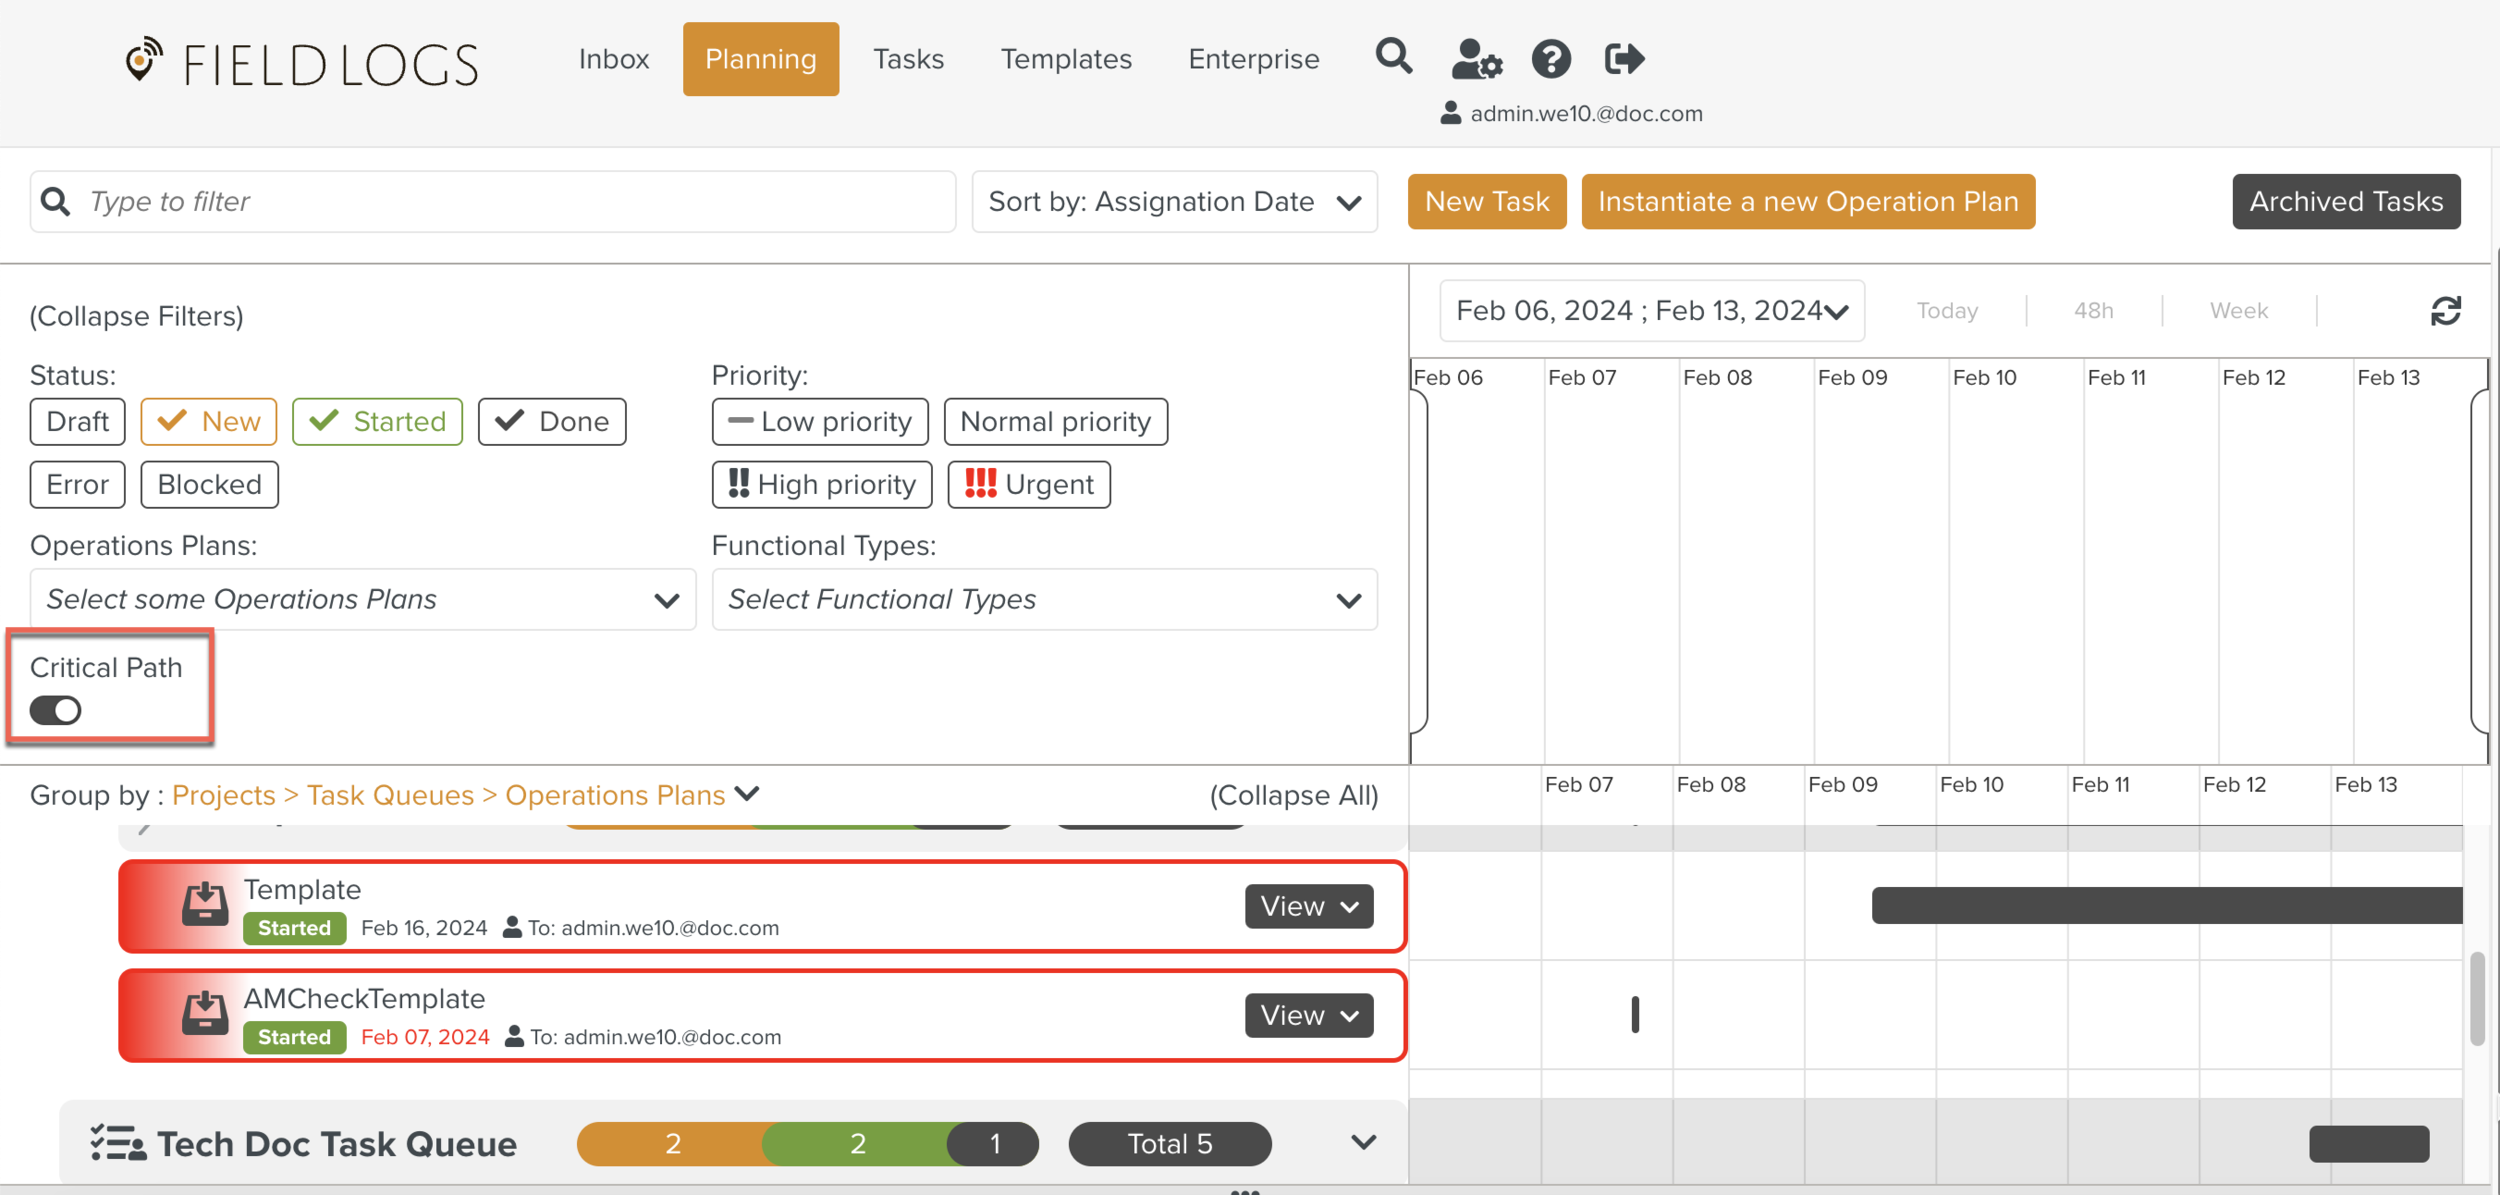Screen dimensions: 2500x1195
Task: Open the View dropdown for Template task
Action: (1309, 906)
